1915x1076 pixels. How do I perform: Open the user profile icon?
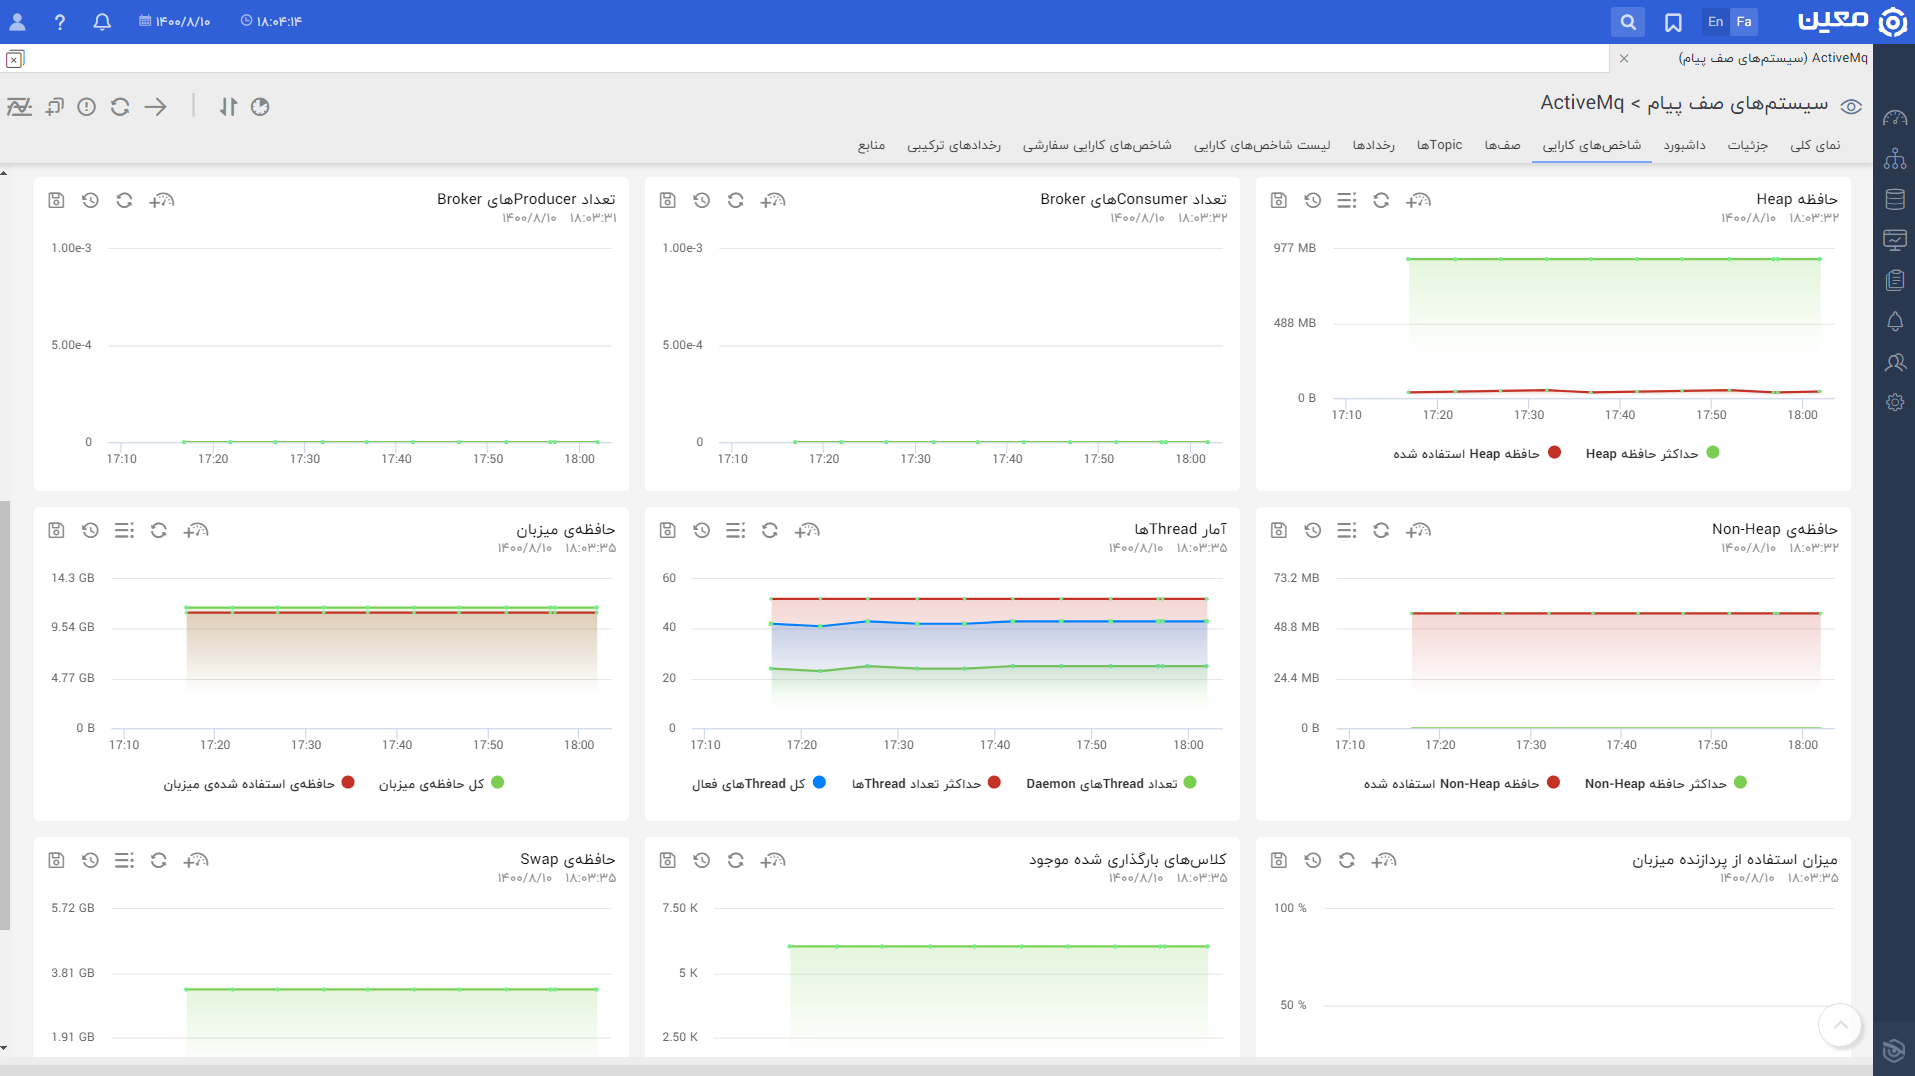pos(17,21)
